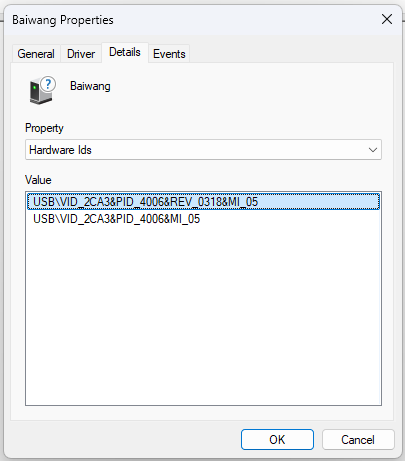The image size is (405, 461).
Task: Confirm with the OK button
Action: pyautogui.click(x=277, y=440)
